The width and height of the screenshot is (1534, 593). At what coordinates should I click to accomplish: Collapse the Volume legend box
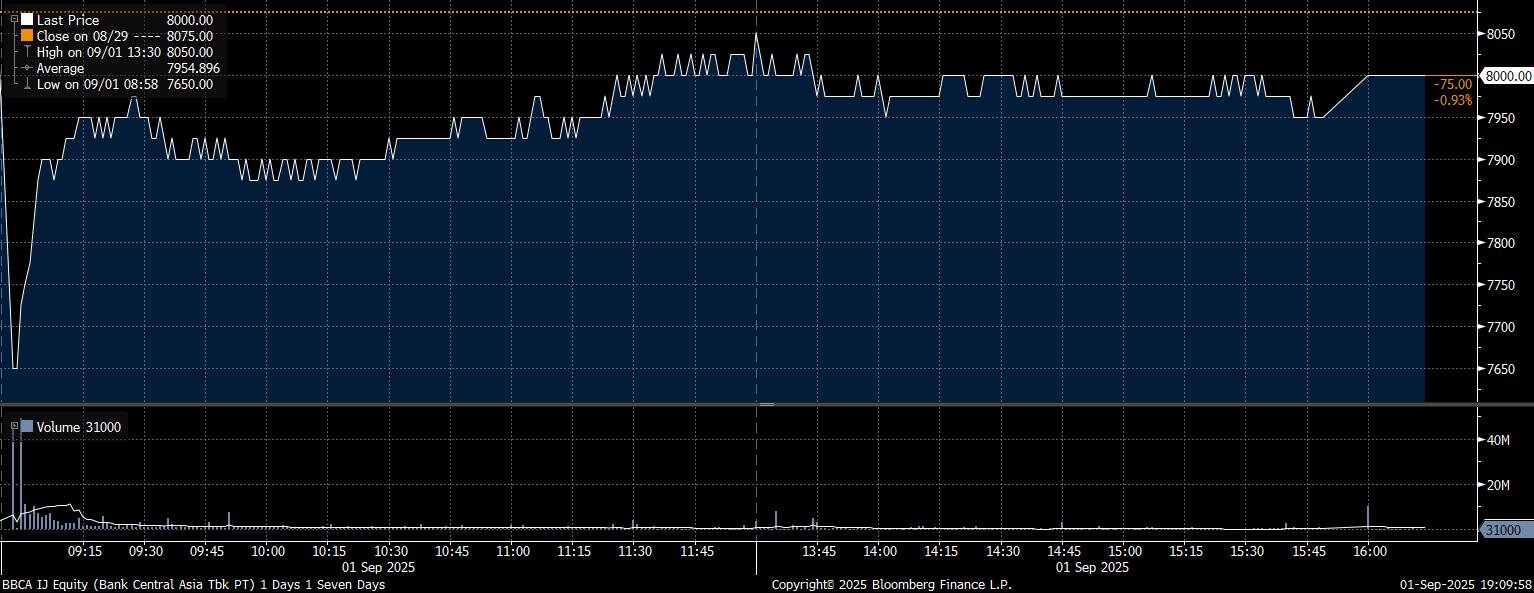15,427
